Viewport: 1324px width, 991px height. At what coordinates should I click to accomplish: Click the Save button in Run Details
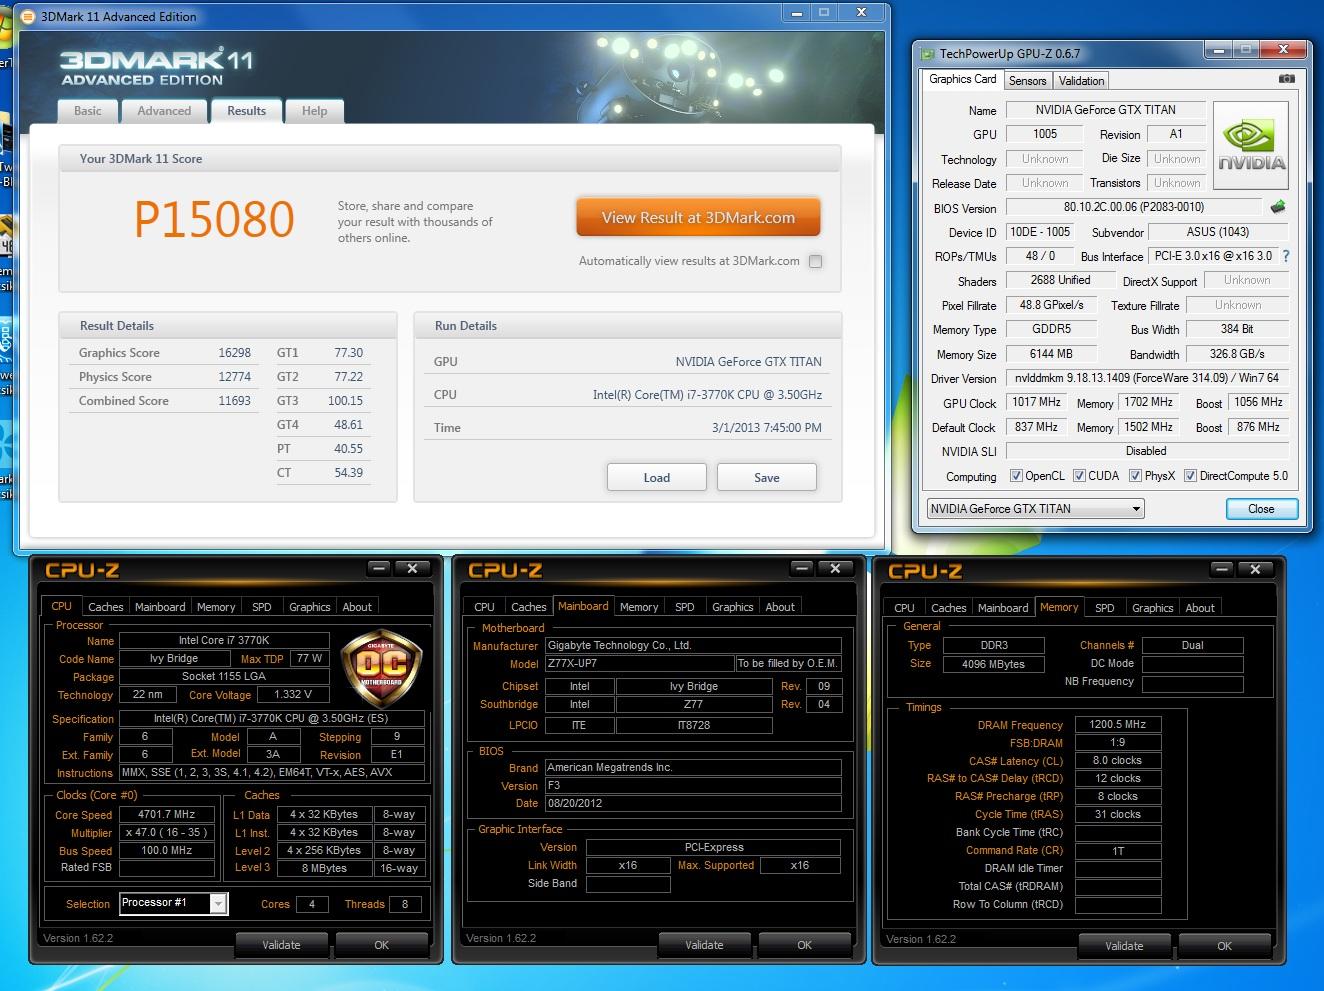[767, 477]
